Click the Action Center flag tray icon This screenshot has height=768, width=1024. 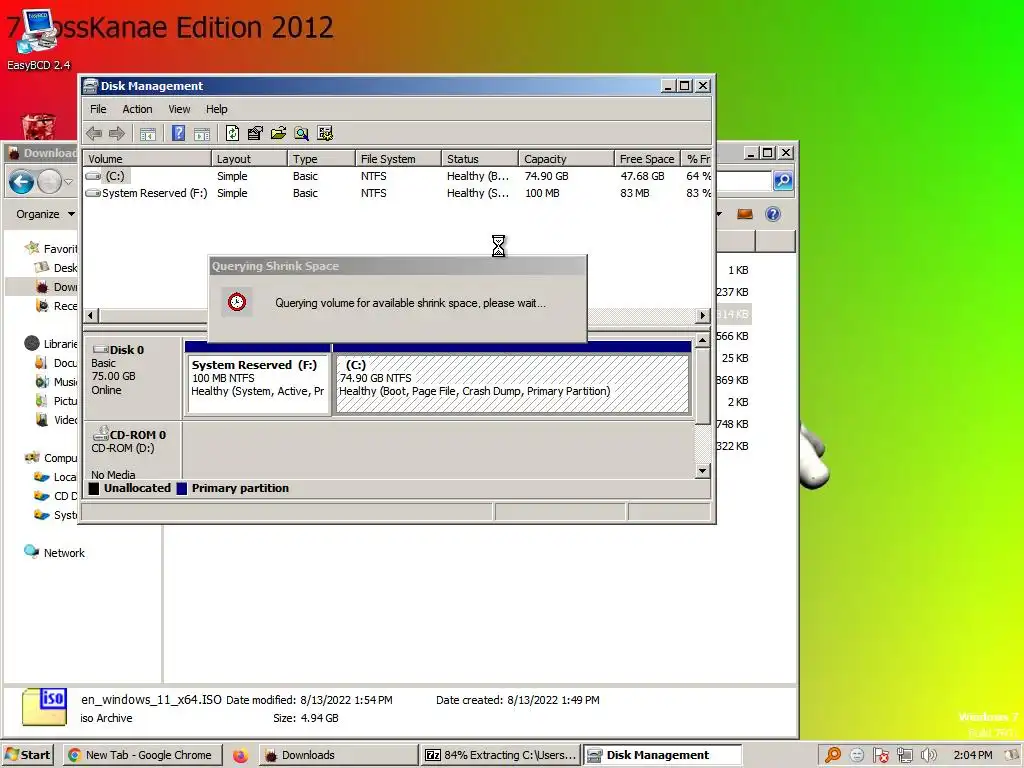click(x=880, y=756)
